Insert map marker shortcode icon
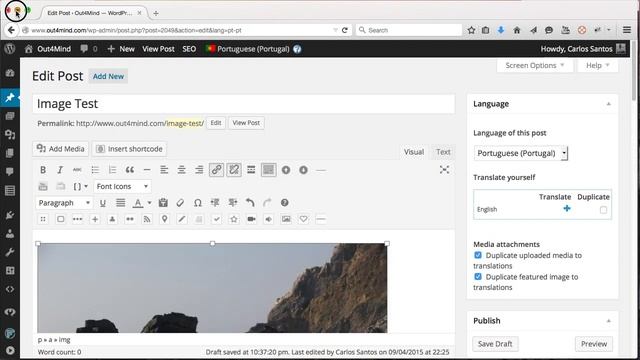The width and height of the screenshot is (640, 360). pyautogui.click(x=164, y=219)
